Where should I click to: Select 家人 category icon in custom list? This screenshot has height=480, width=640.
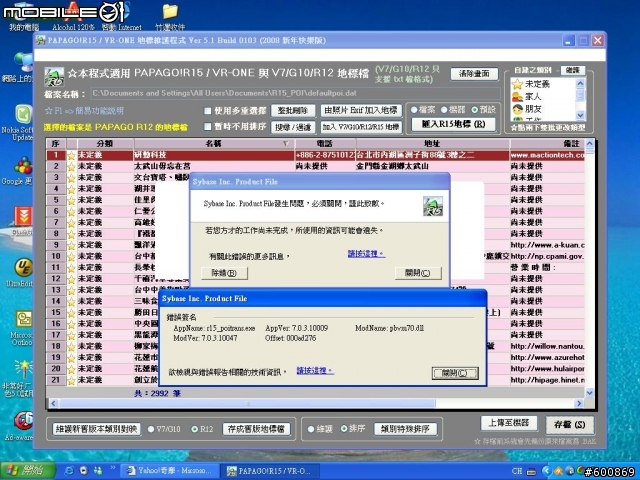[x=518, y=97]
